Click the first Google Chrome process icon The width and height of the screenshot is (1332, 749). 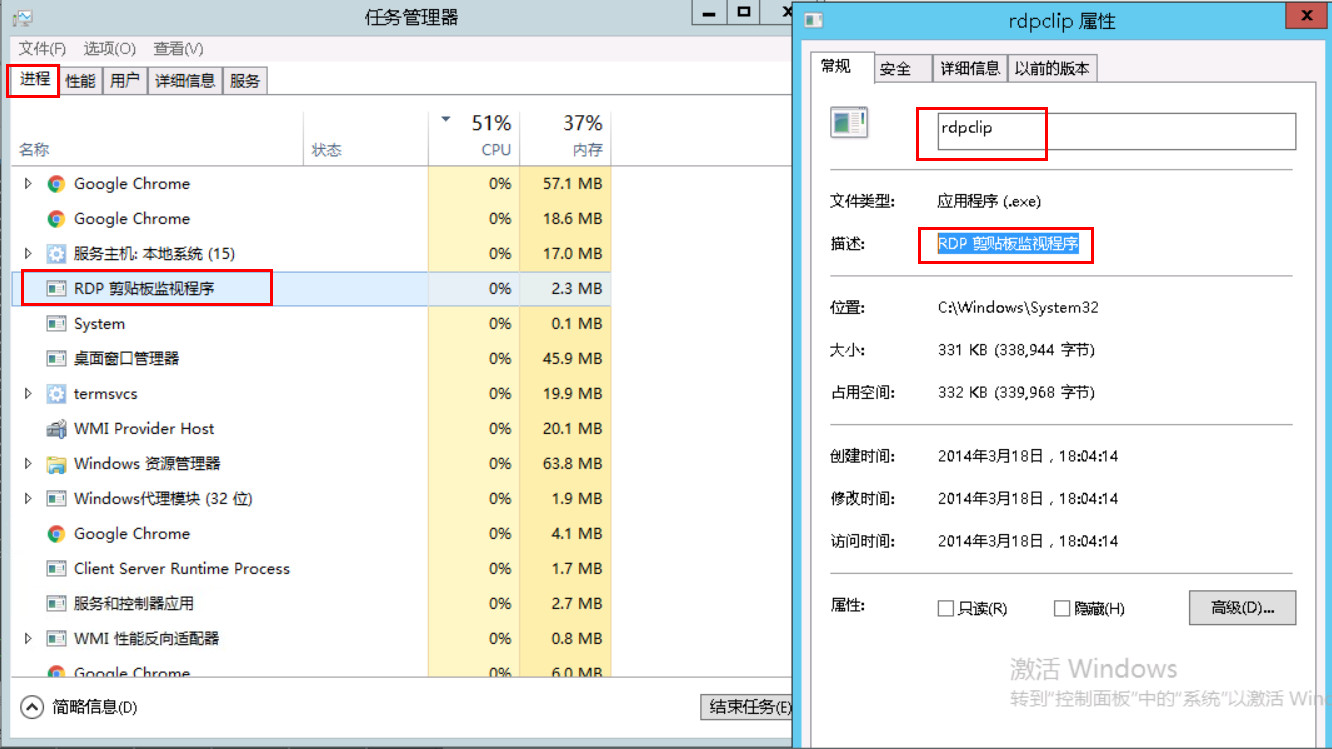coord(56,184)
